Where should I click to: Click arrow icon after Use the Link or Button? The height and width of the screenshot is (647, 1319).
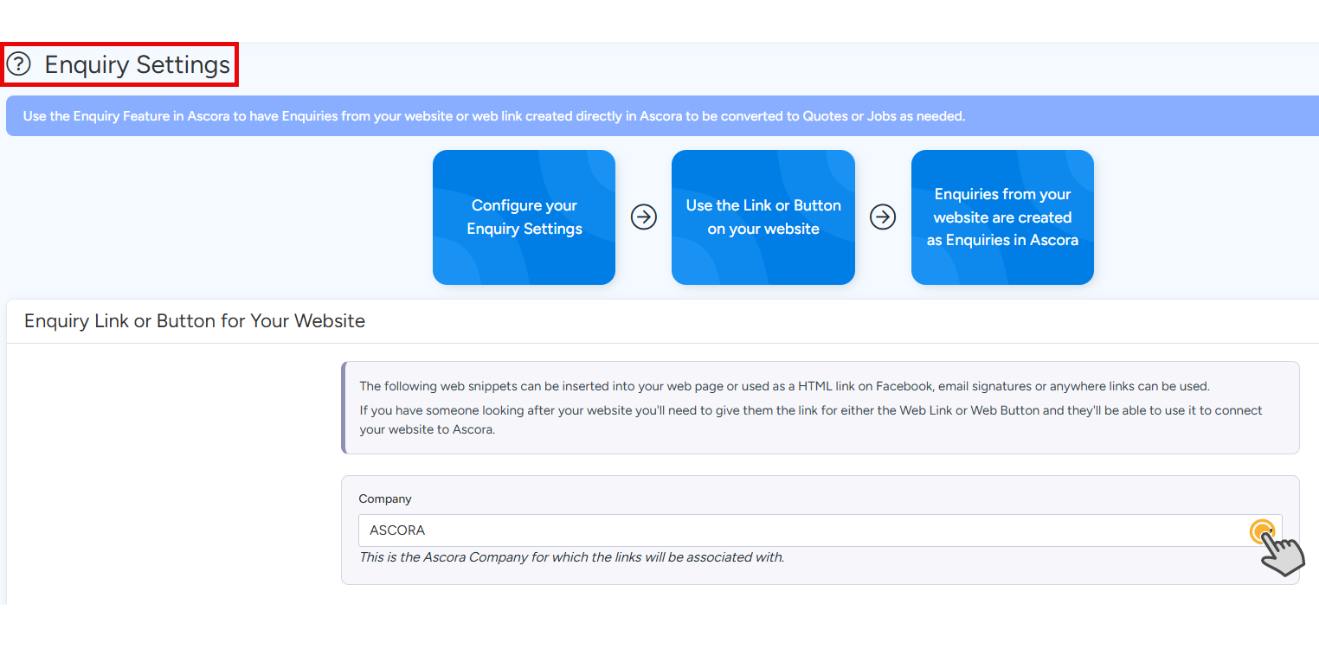click(882, 217)
